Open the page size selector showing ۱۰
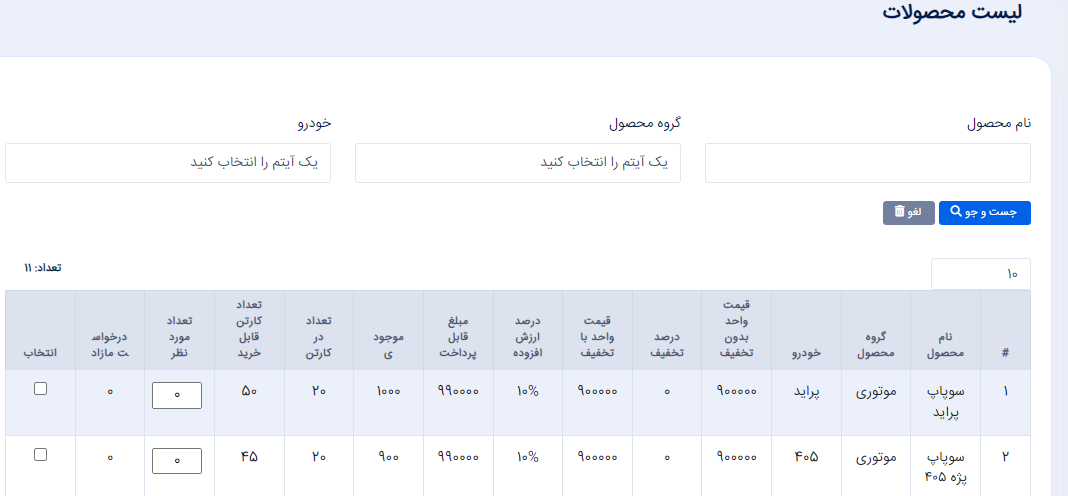Image resolution: width=1068 pixels, height=496 pixels. click(981, 274)
